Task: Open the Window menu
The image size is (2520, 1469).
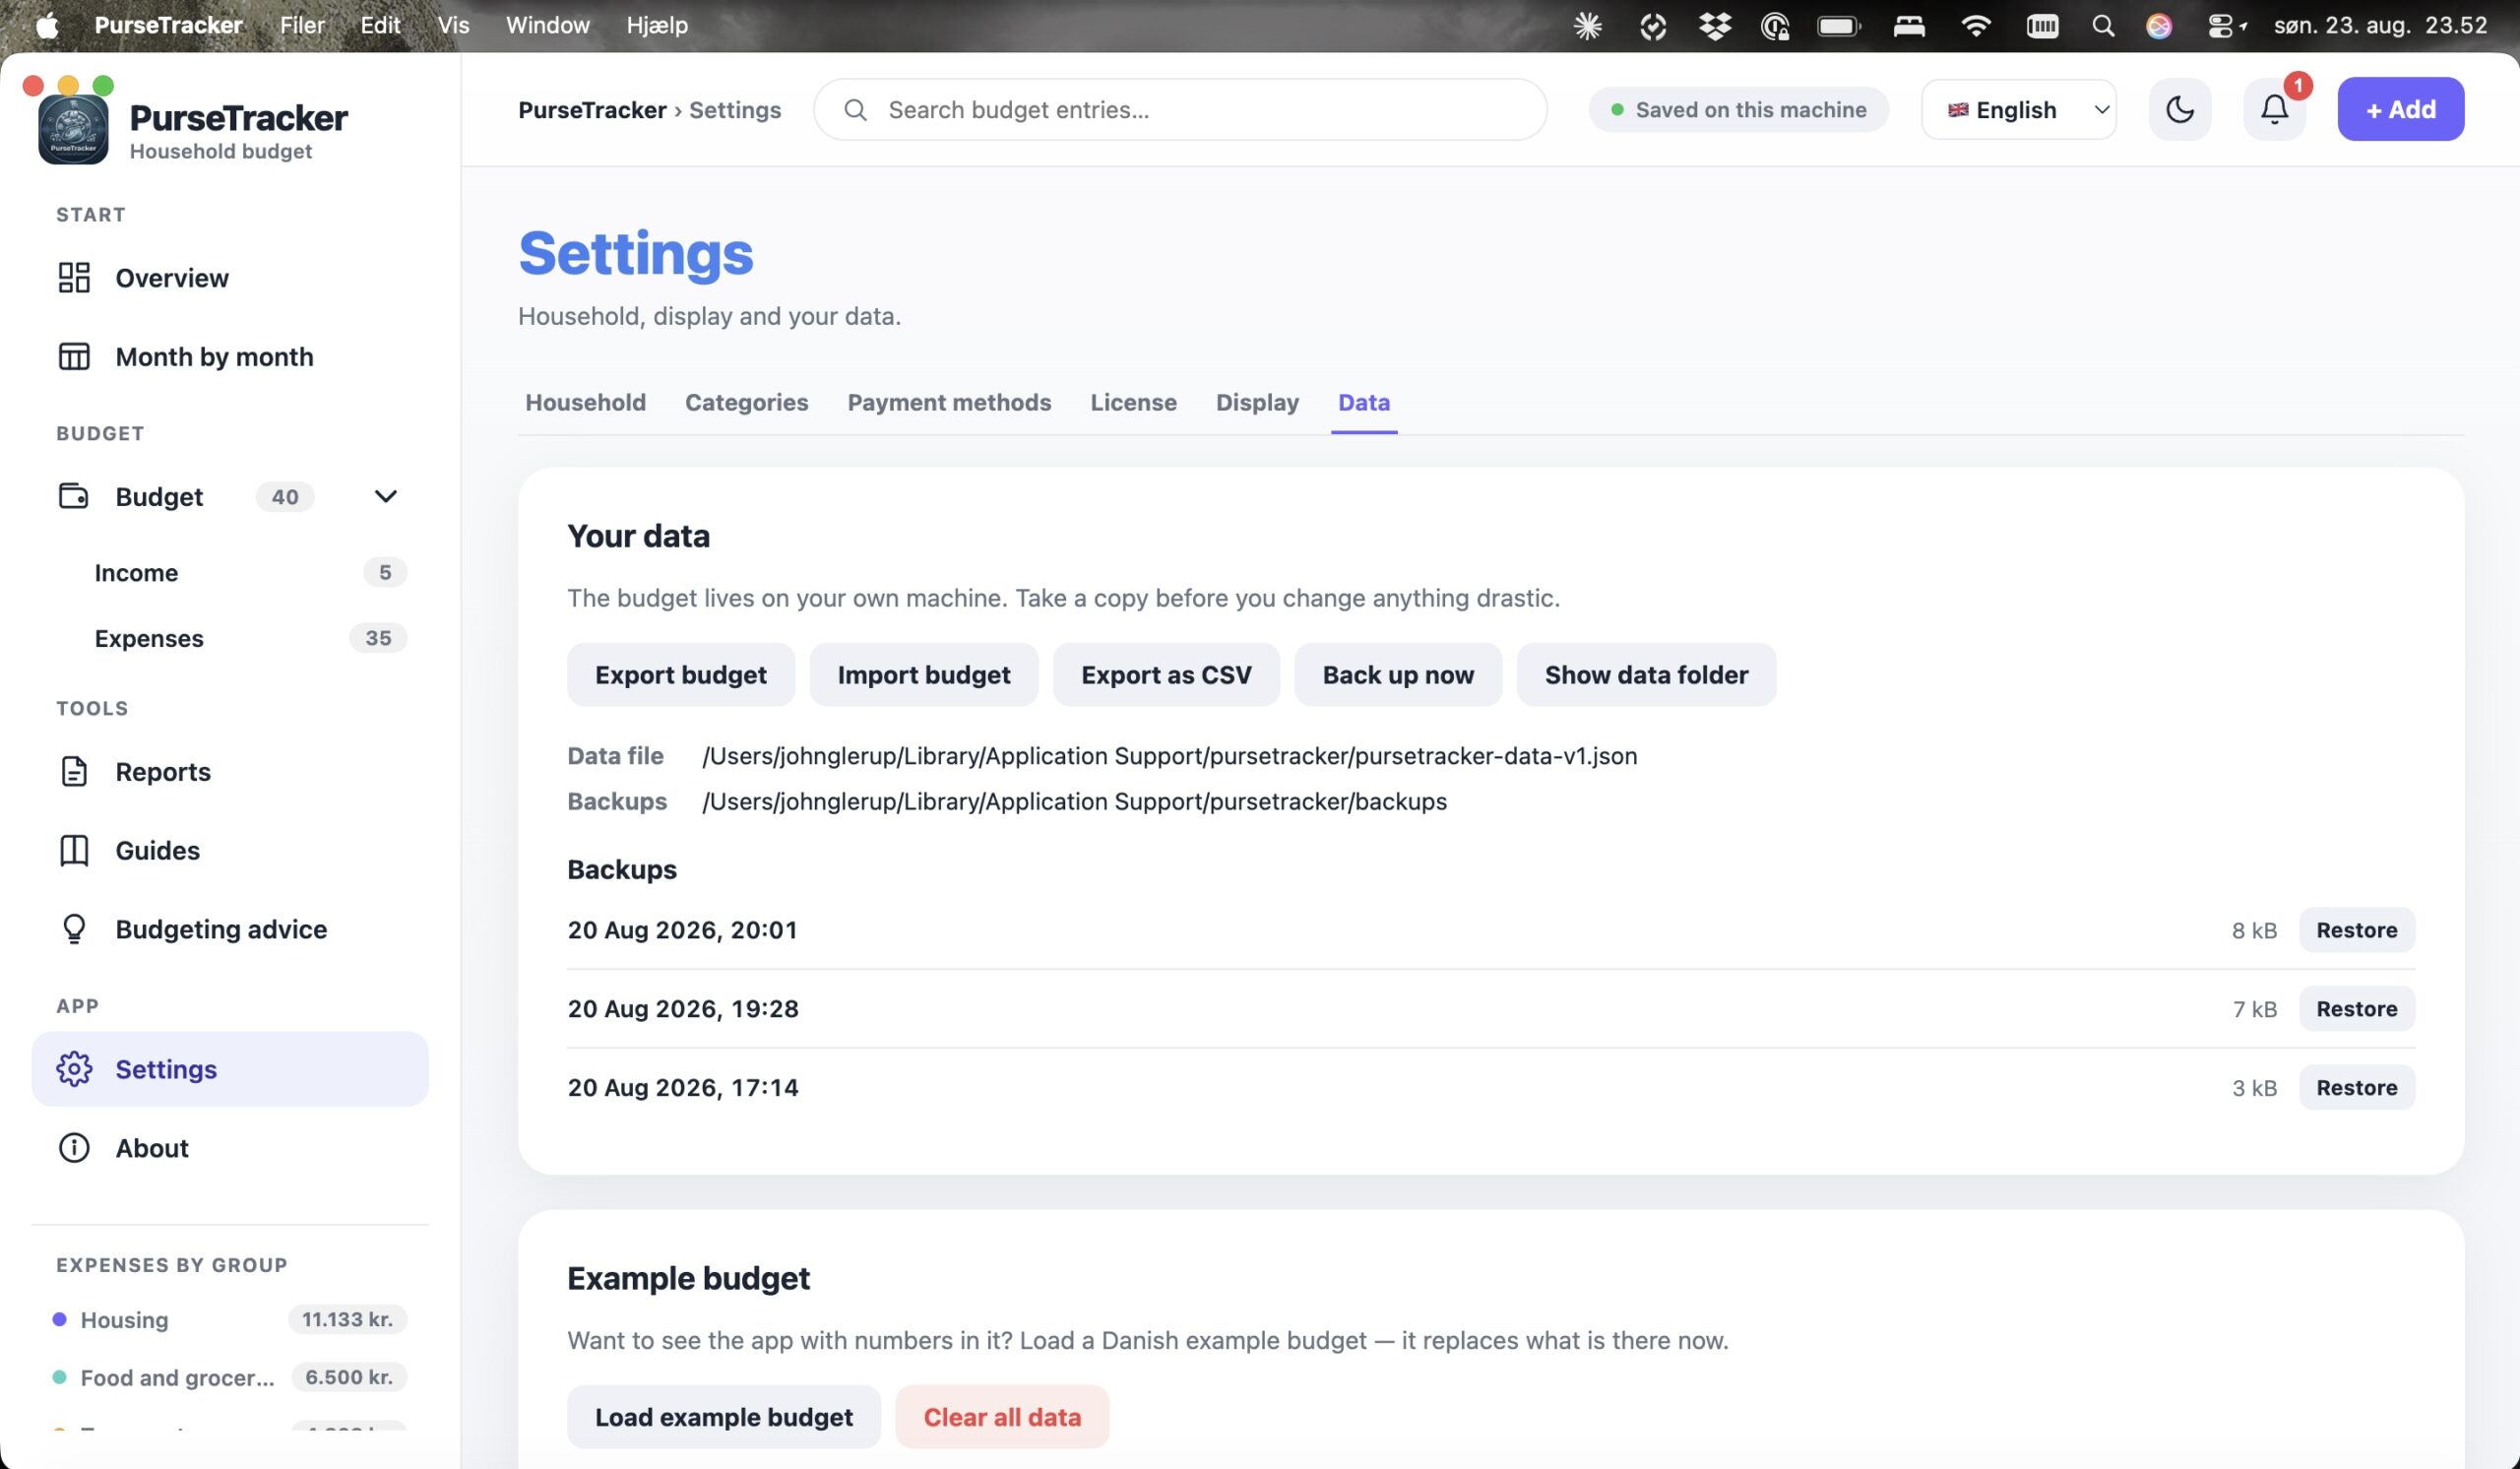Action: click(547, 25)
